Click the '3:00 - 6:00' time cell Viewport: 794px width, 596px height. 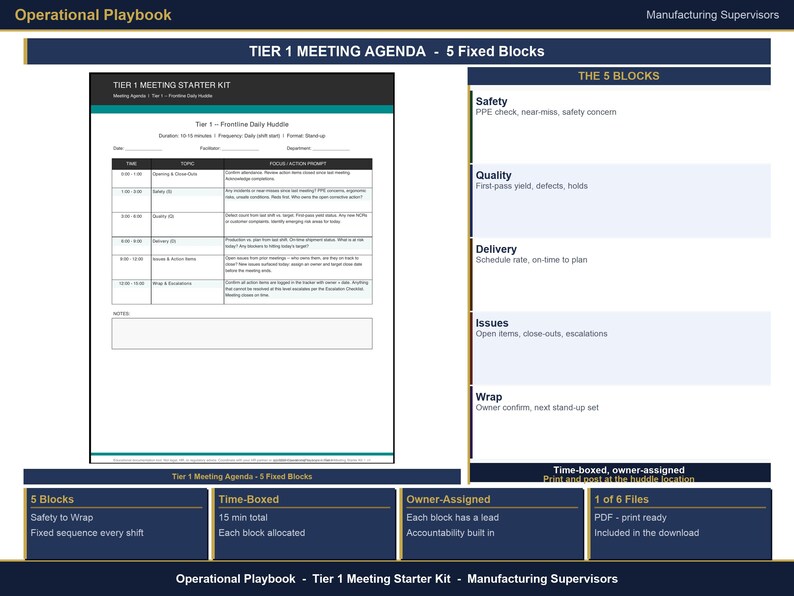pyautogui.click(x=132, y=224)
